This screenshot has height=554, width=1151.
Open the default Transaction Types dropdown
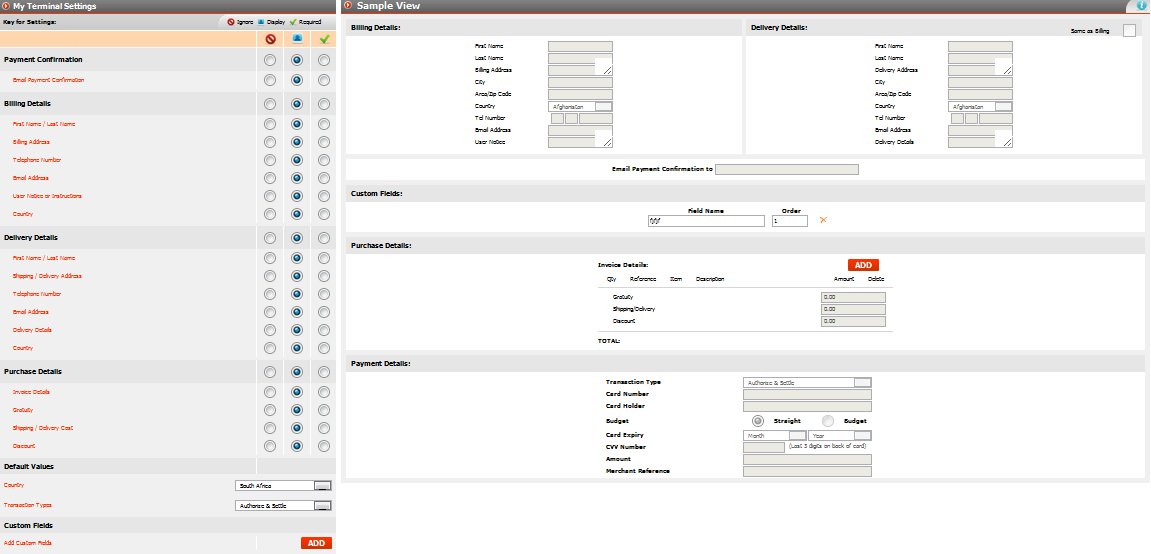[283, 506]
